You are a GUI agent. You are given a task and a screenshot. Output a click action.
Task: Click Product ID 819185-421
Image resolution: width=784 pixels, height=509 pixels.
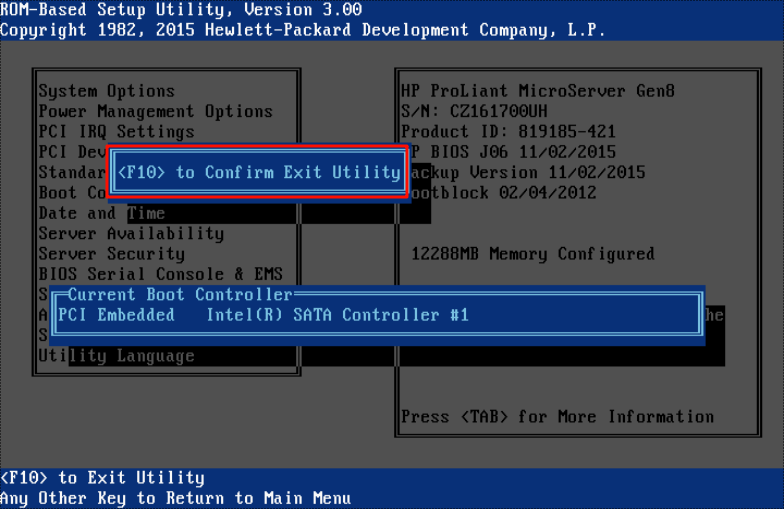pos(508,132)
